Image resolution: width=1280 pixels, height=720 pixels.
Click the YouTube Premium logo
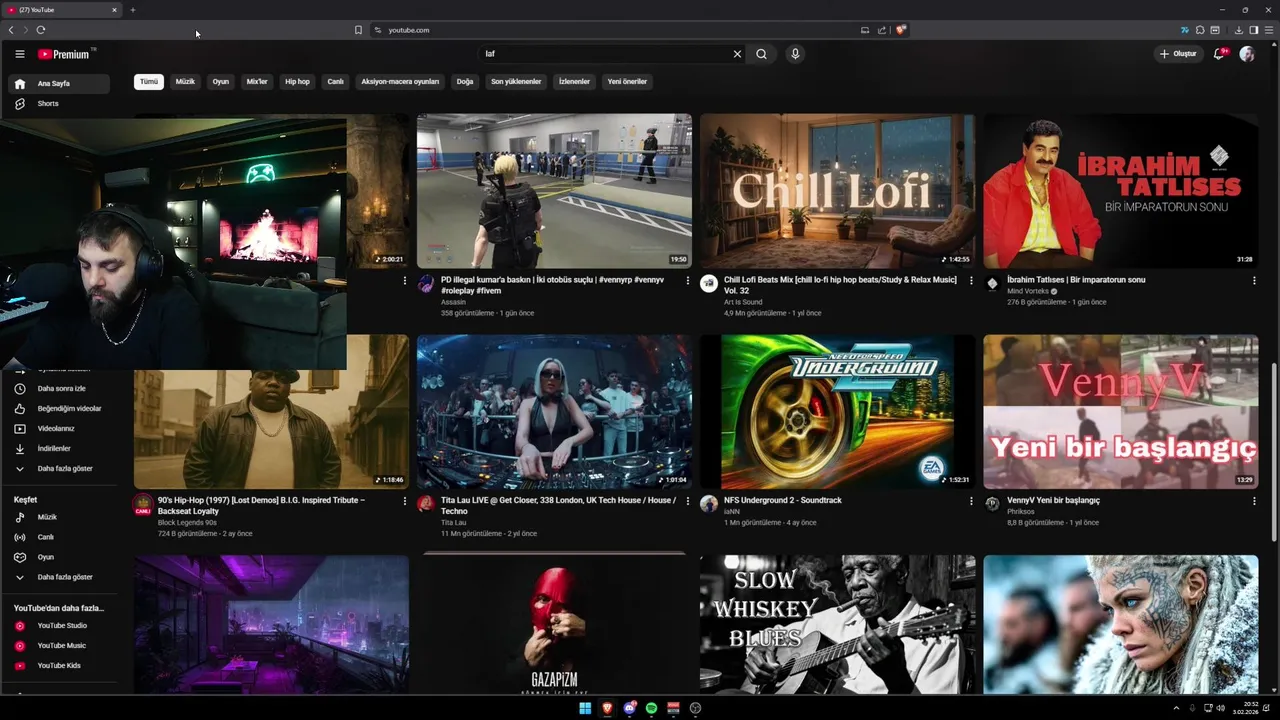coord(64,54)
